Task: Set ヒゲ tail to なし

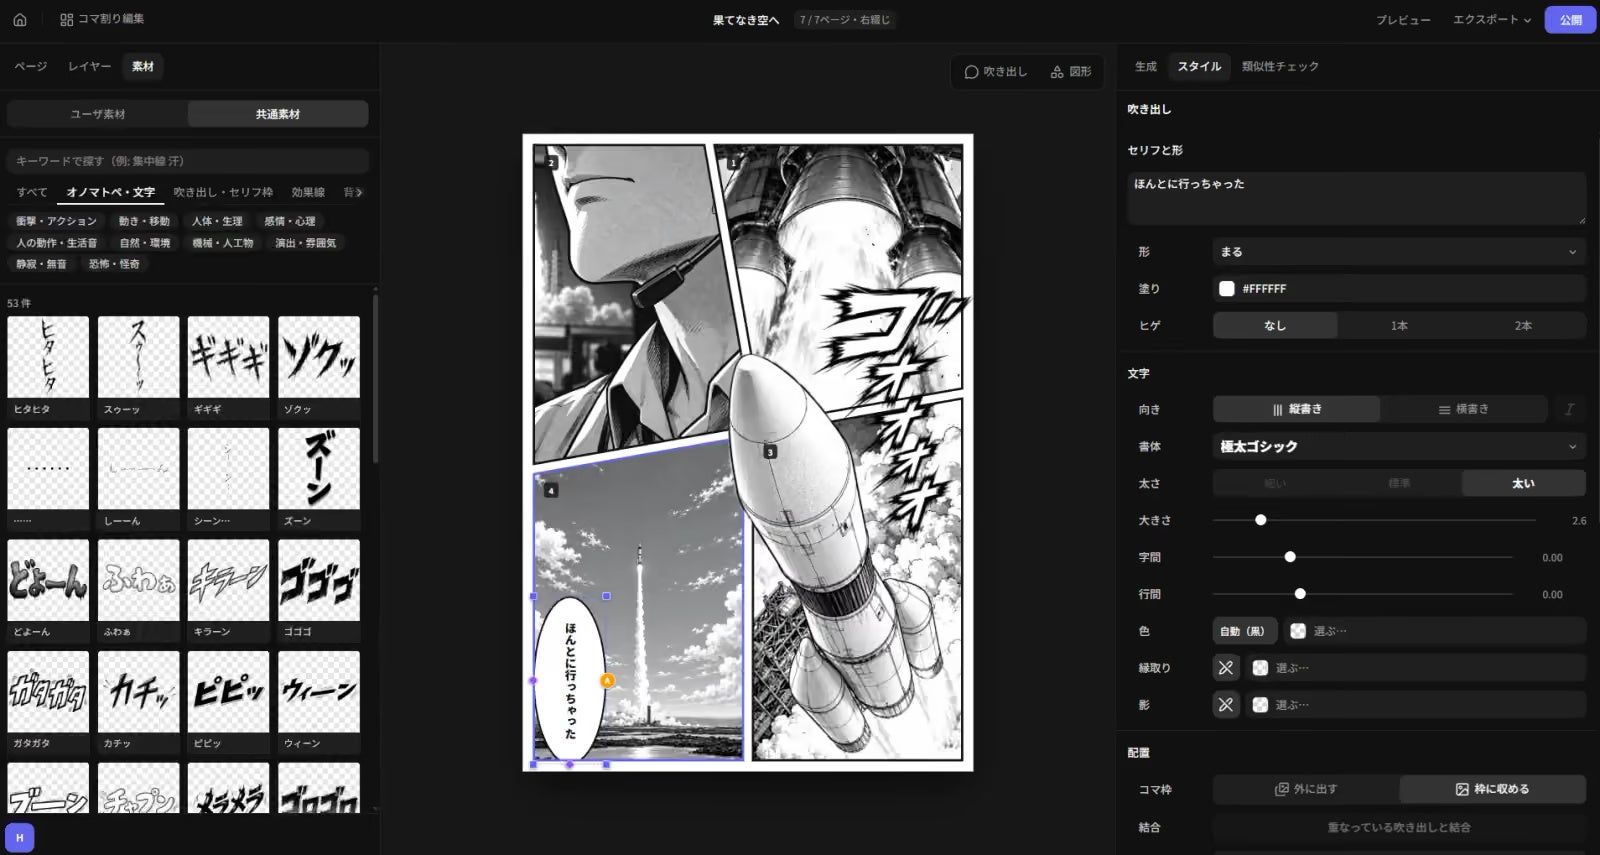Action: (x=1275, y=326)
